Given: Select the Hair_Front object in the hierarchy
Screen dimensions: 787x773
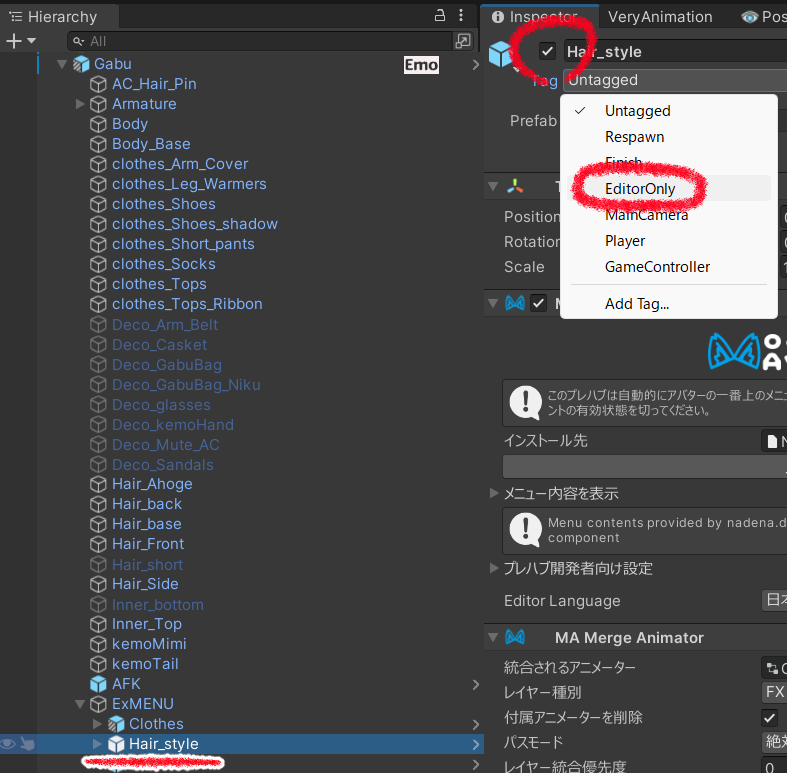Looking at the screenshot, I should point(148,544).
